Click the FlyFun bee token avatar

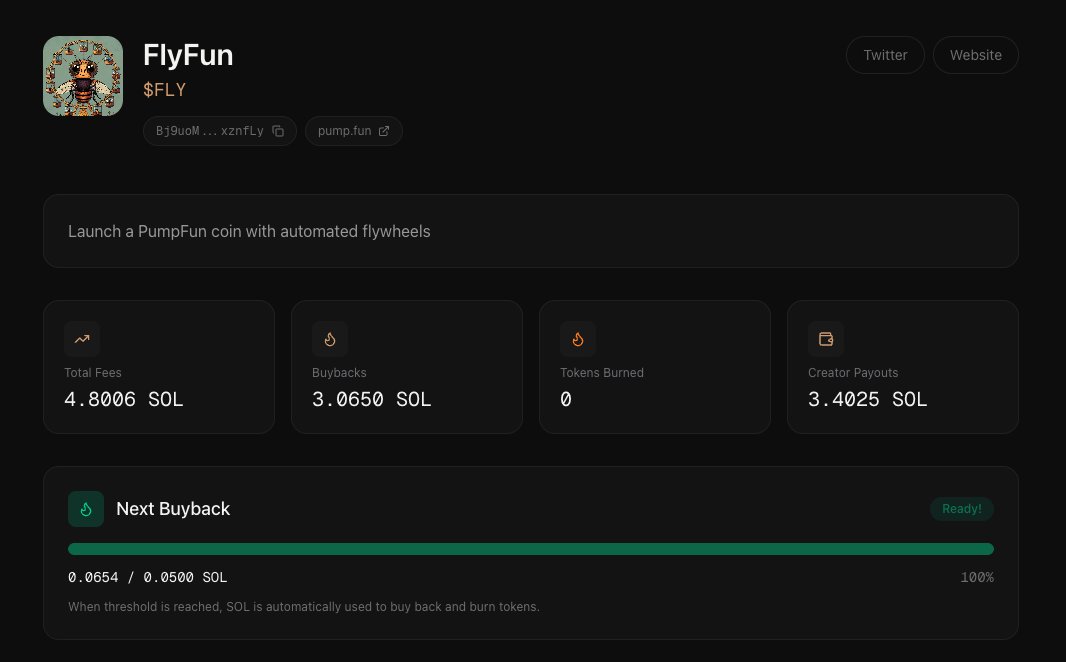83,76
